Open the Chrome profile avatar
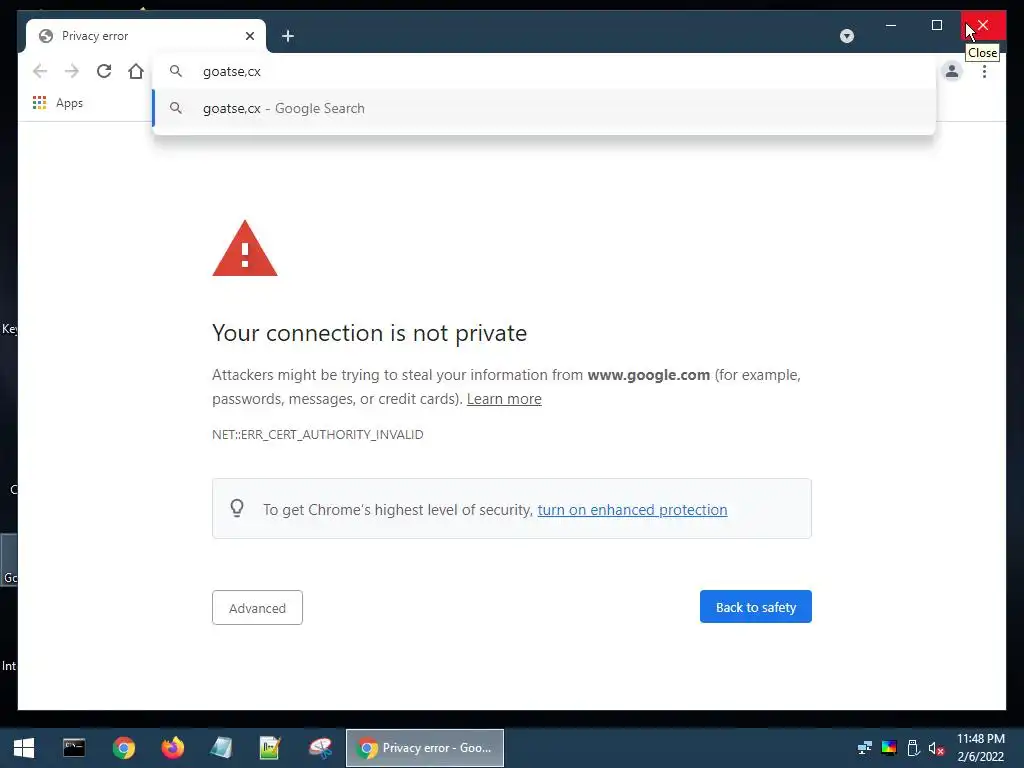The height and width of the screenshot is (768, 1024). point(952,71)
